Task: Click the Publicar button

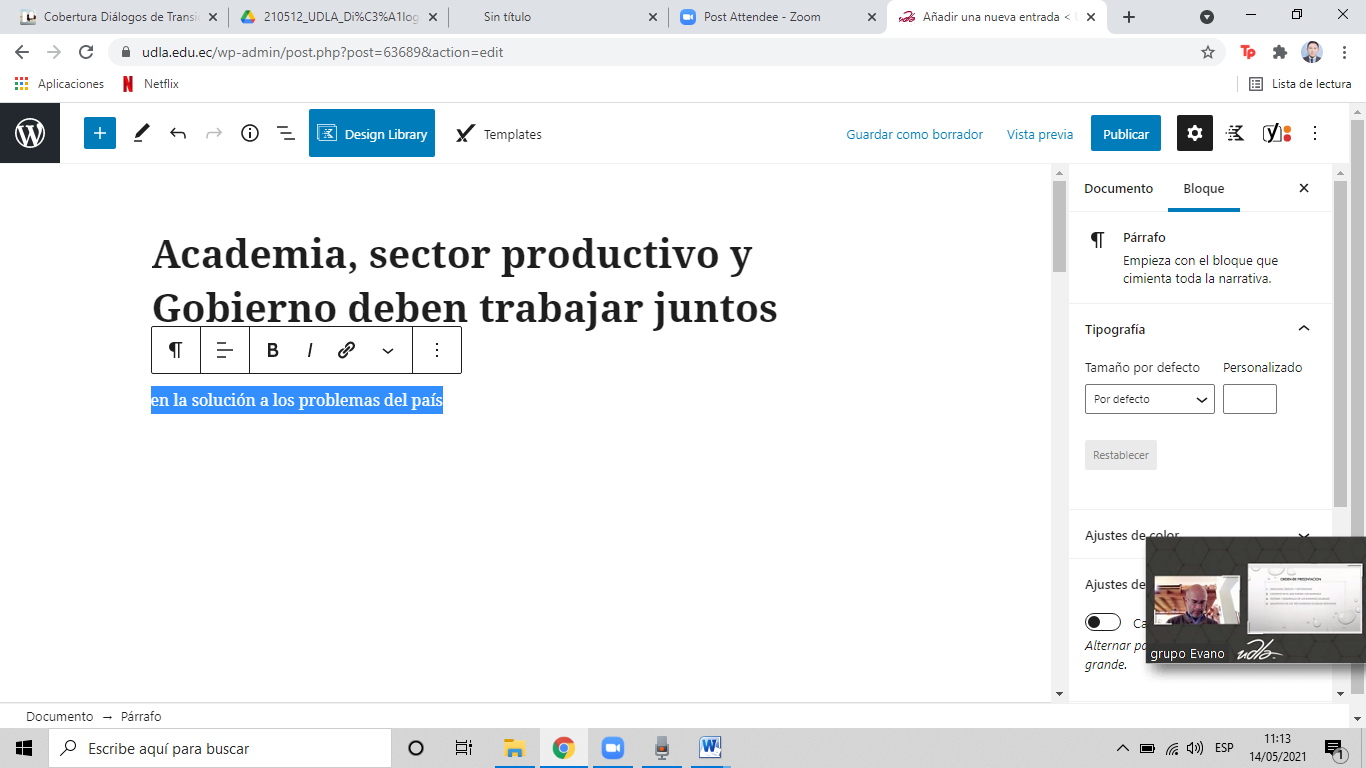Action: click(1125, 134)
